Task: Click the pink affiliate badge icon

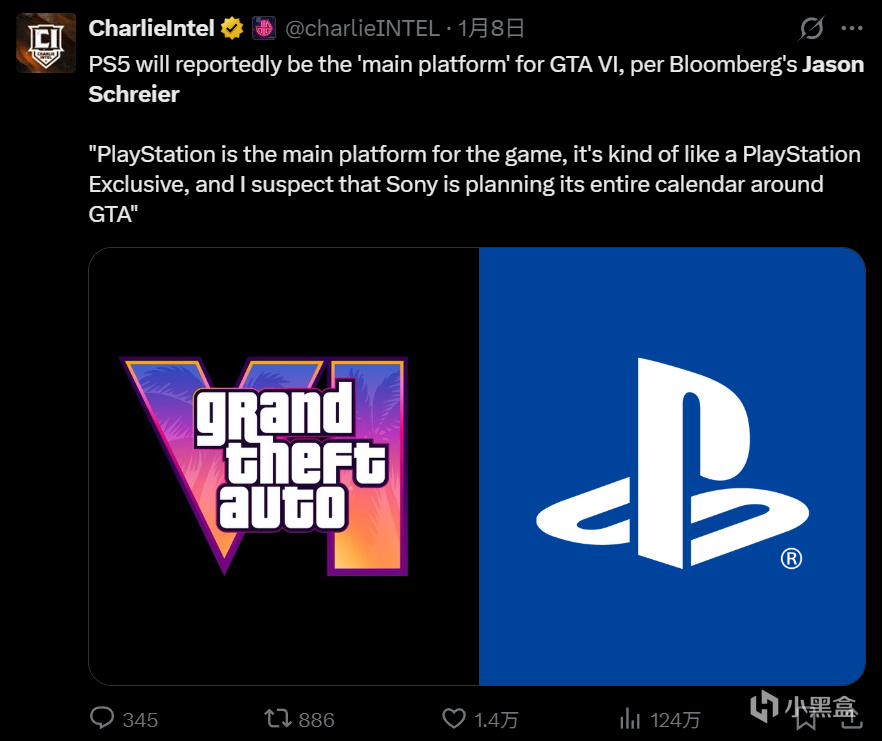Action: coord(263,29)
